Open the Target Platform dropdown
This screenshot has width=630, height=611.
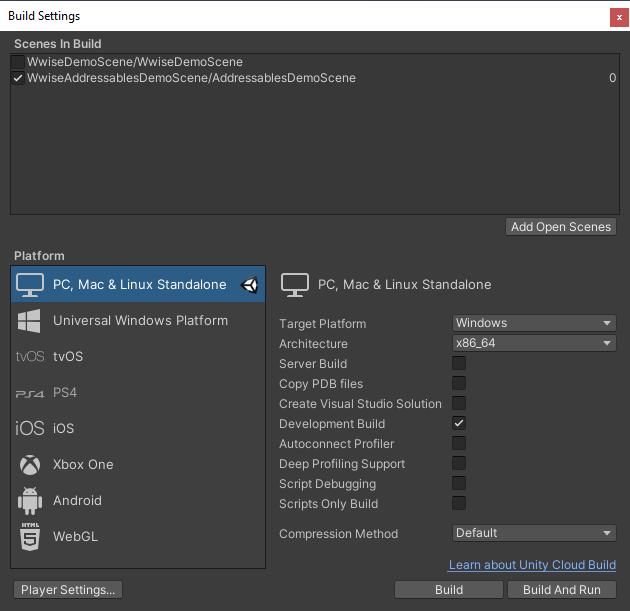534,323
